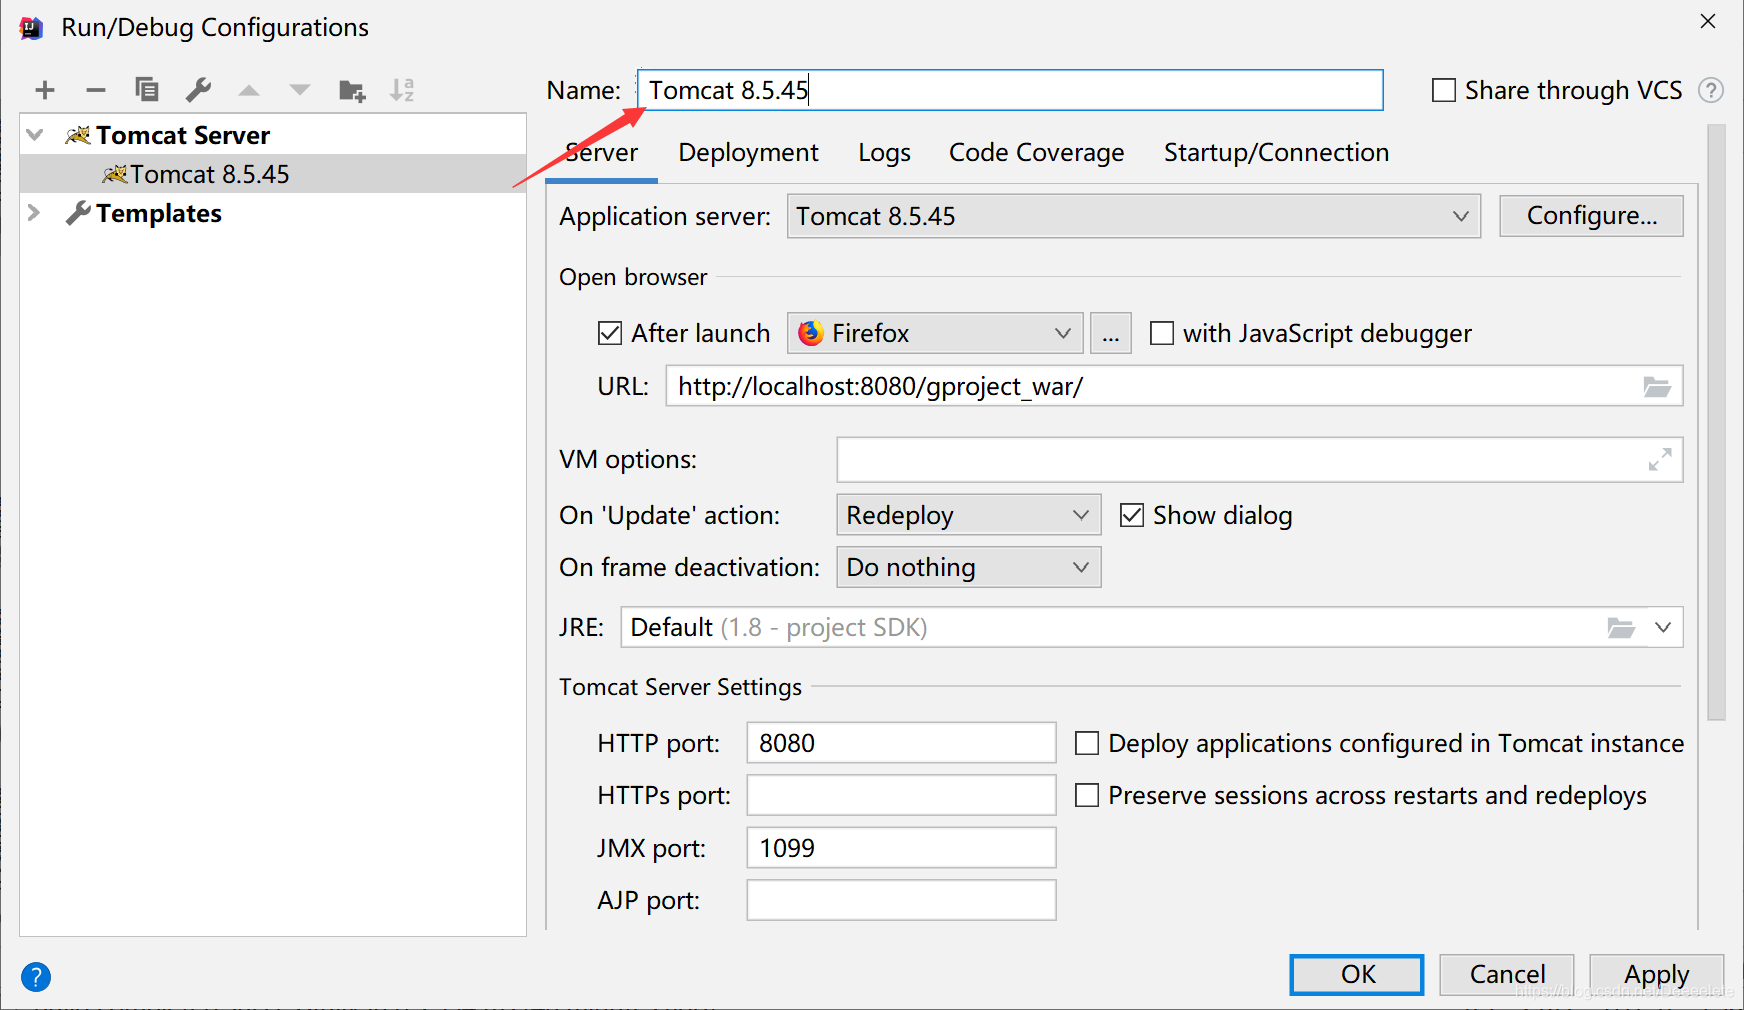Switch to the Server tab
1744x1010 pixels.
602,153
